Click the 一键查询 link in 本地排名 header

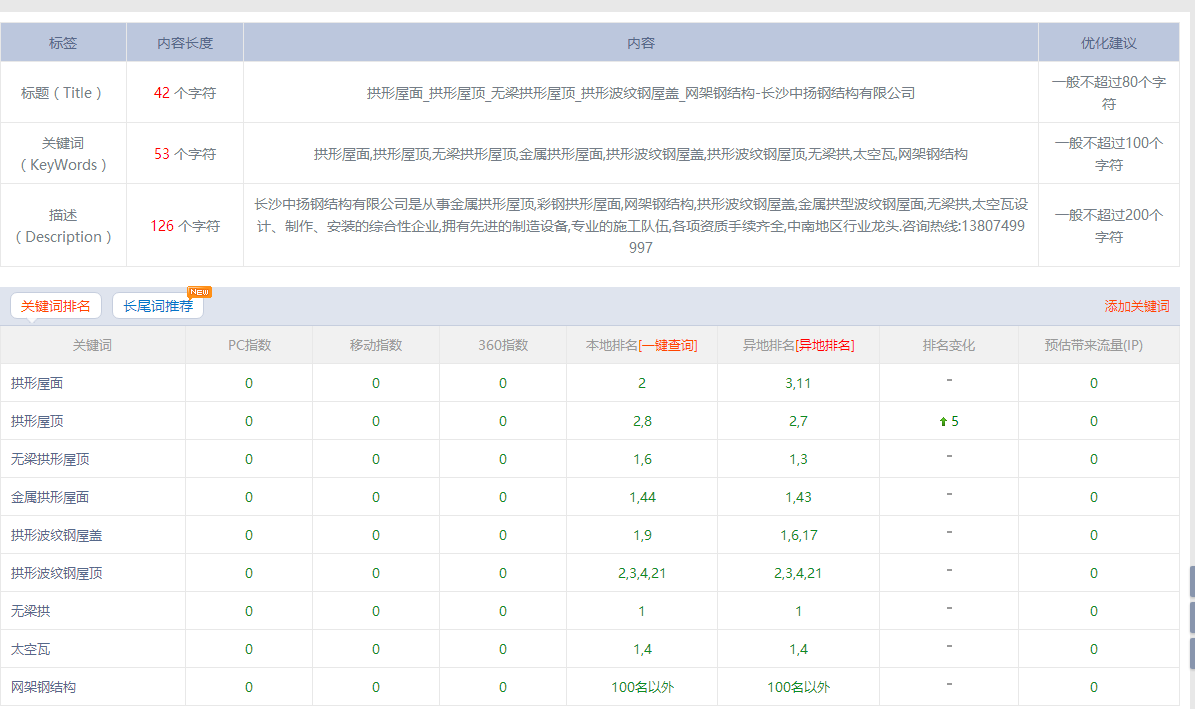[668, 345]
